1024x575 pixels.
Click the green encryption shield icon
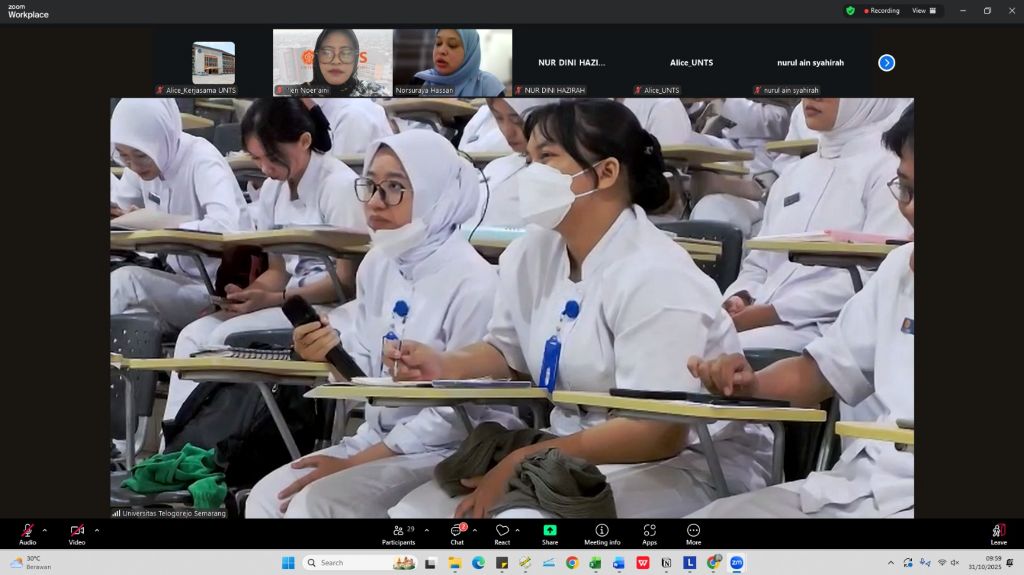pos(850,11)
